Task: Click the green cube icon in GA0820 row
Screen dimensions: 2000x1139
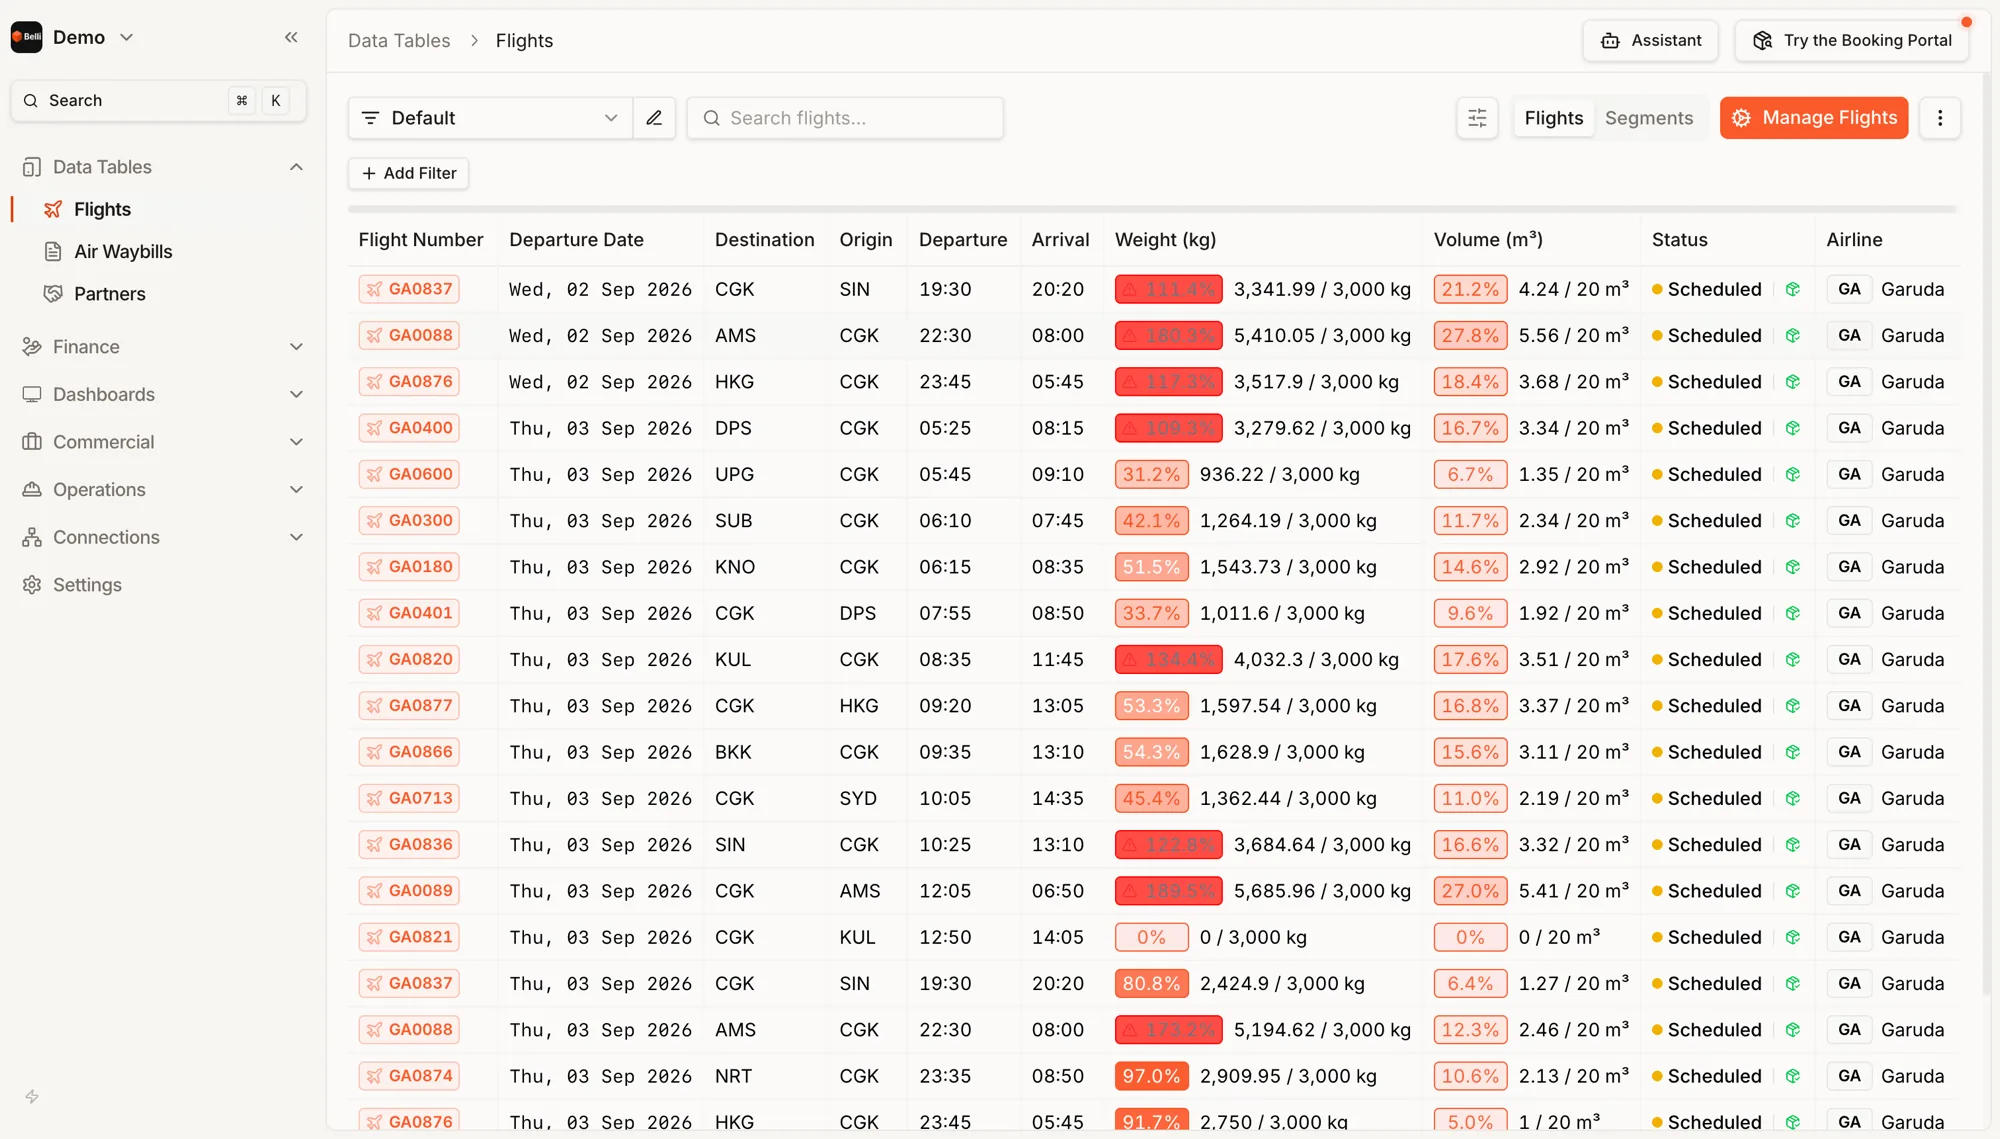Action: coord(1793,660)
